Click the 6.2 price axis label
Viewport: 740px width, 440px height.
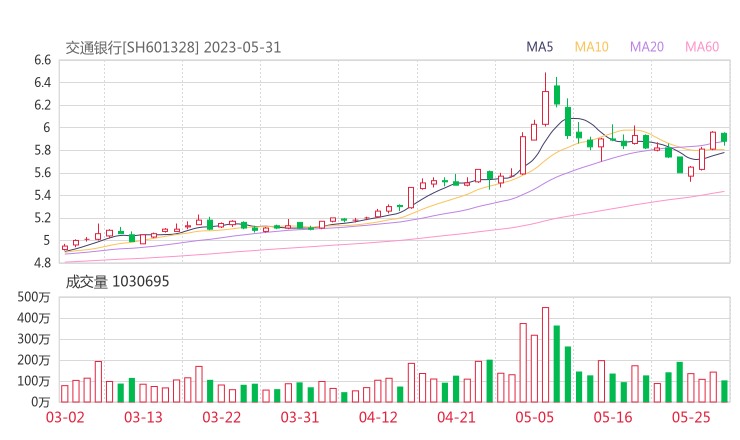coord(42,105)
